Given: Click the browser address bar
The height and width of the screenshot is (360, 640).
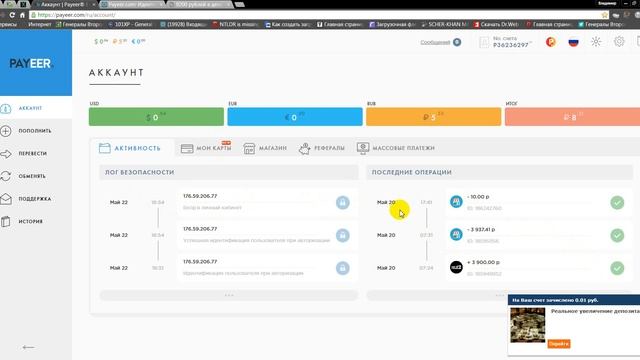Looking at the screenshot, I should (x=318, y=15).
